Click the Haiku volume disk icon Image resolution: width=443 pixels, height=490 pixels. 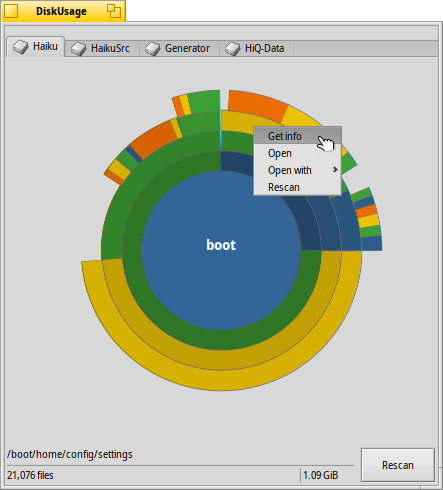point(21,47)
